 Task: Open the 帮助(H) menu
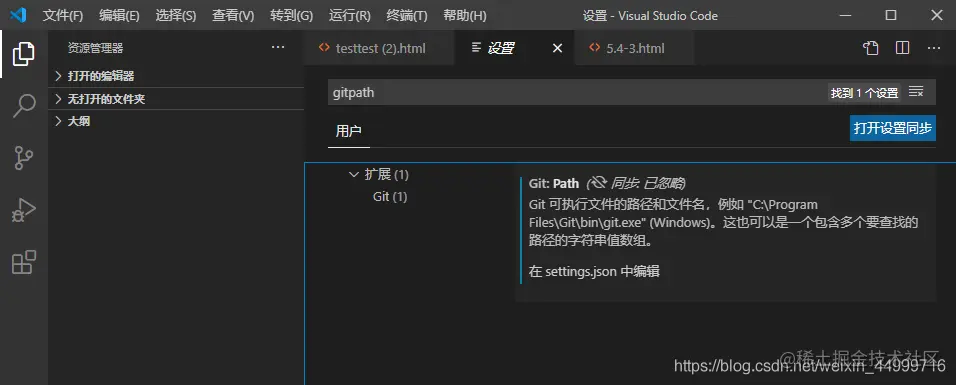tap(465, 16)
